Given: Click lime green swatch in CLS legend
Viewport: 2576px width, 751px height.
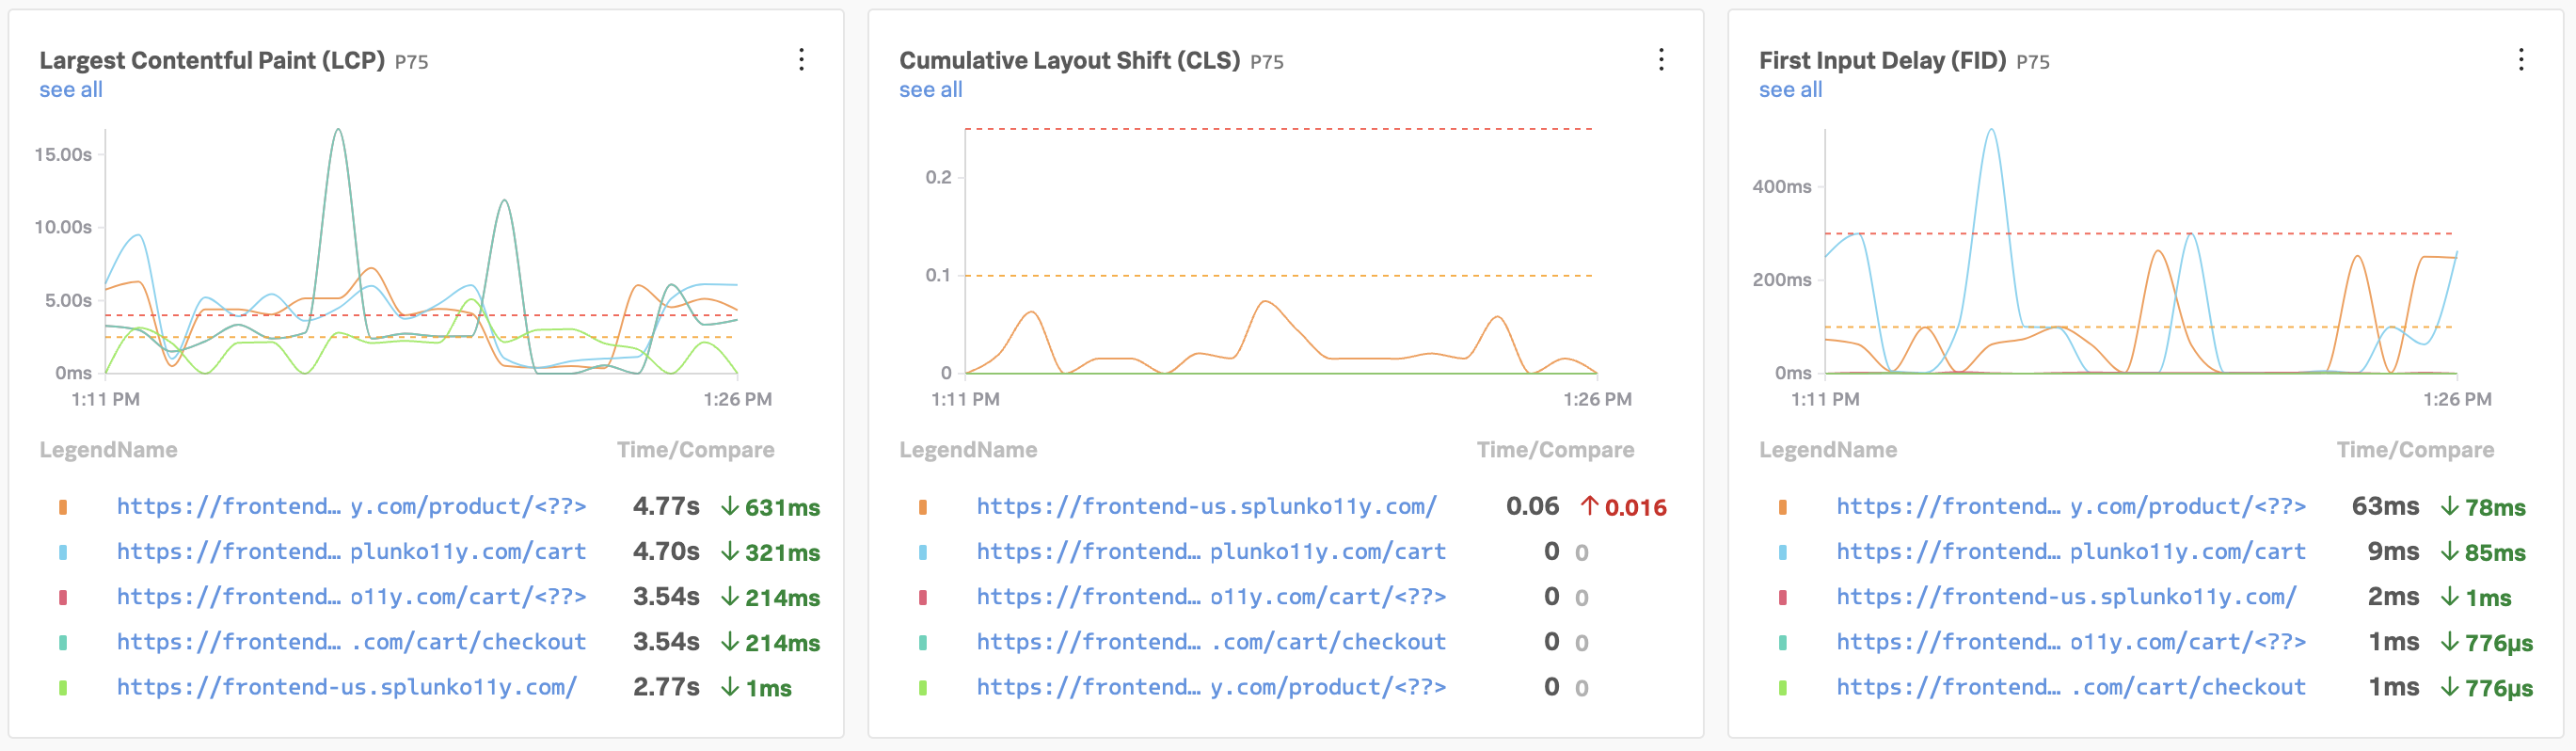Looking at the screenshot, I should (x=923, y=688).
